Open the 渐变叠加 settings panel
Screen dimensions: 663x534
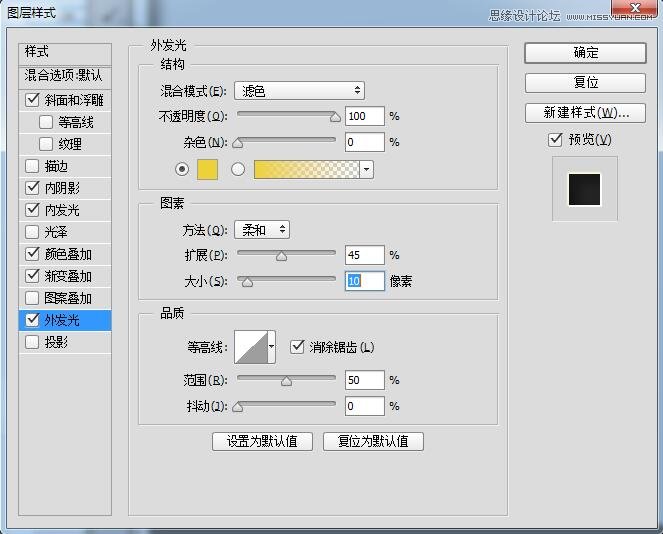coord(68,276)
